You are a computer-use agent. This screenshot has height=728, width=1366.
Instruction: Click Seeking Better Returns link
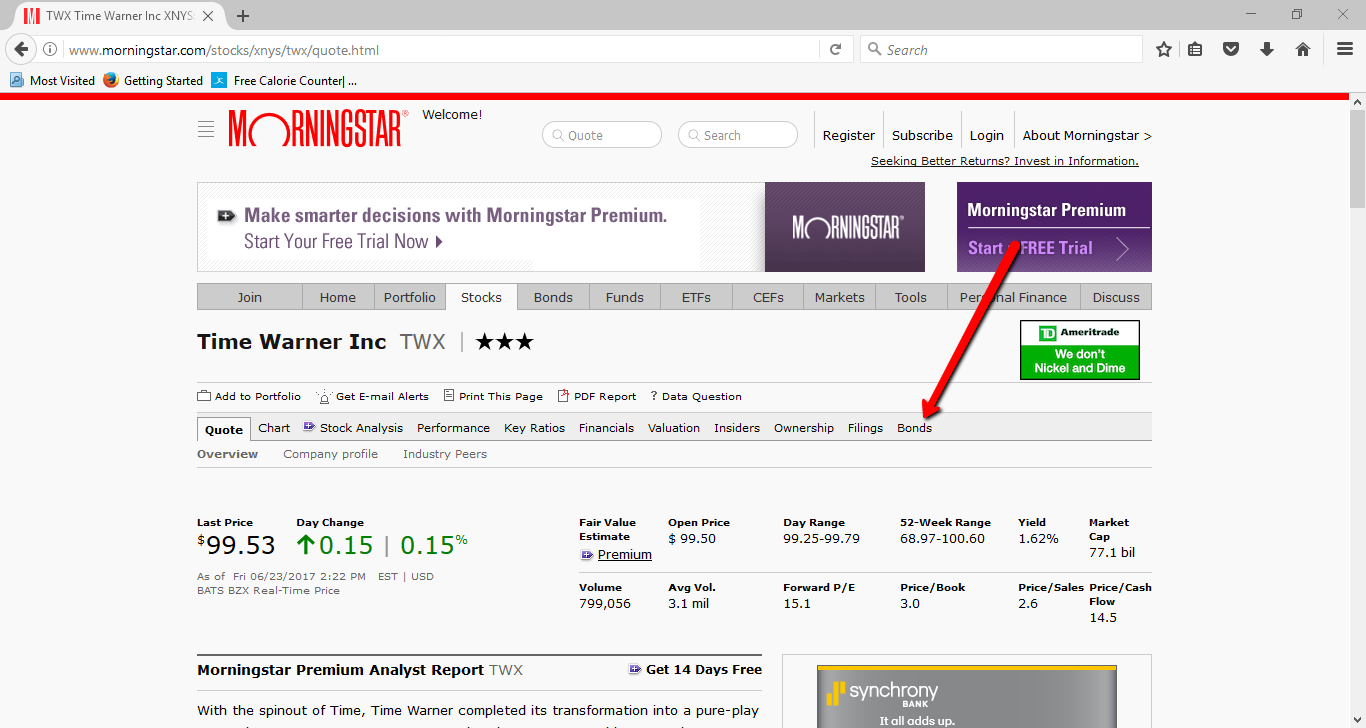click(x=1005, y=161)
